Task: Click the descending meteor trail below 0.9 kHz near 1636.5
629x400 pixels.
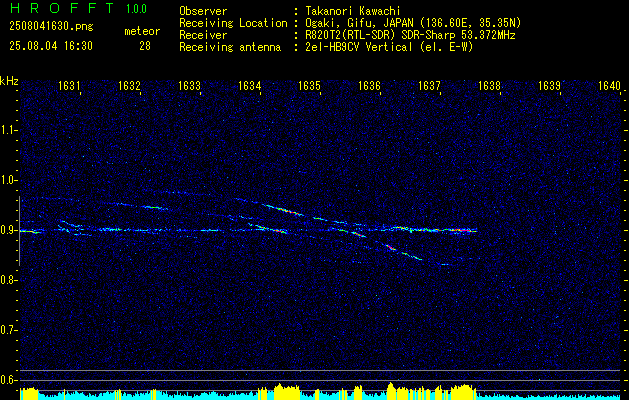Action: tap(402, 252)
